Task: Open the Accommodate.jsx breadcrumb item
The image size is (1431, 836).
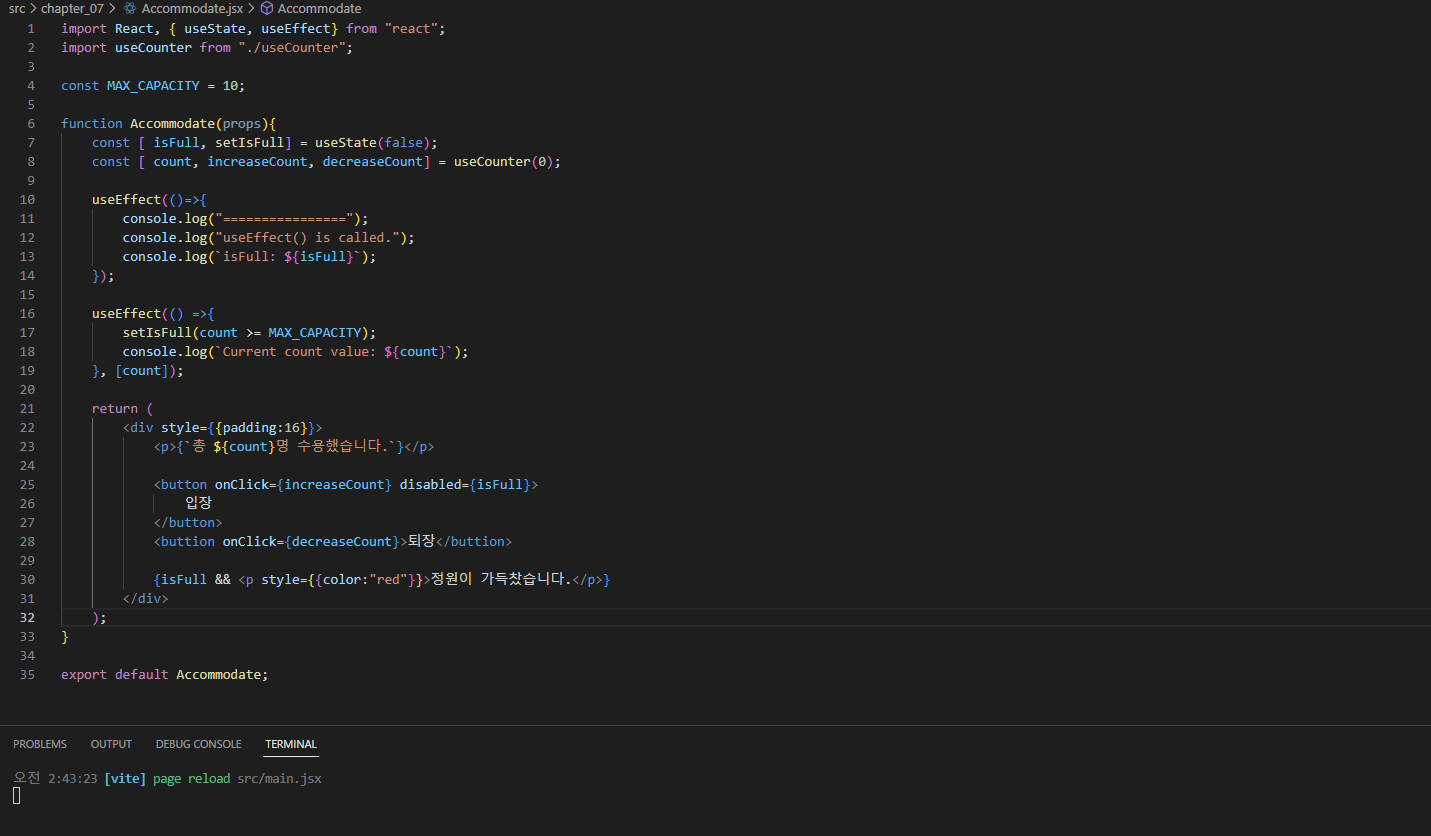Action: [192, 8]
